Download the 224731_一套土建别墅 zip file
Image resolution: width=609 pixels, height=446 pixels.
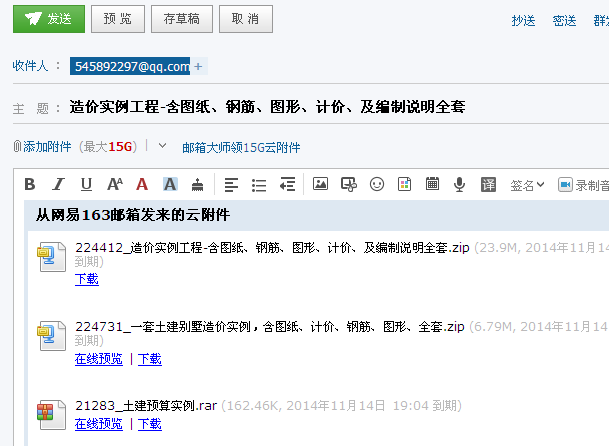(150, 359)
